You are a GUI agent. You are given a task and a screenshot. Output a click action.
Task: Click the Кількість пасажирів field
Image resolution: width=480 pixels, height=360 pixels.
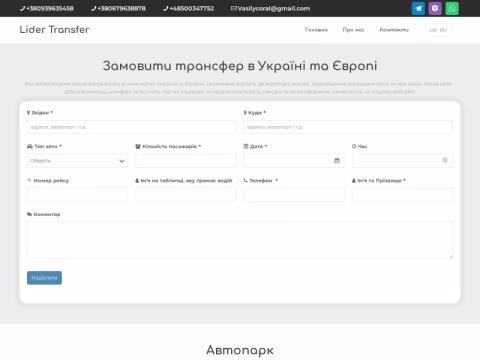pos(186,161)
